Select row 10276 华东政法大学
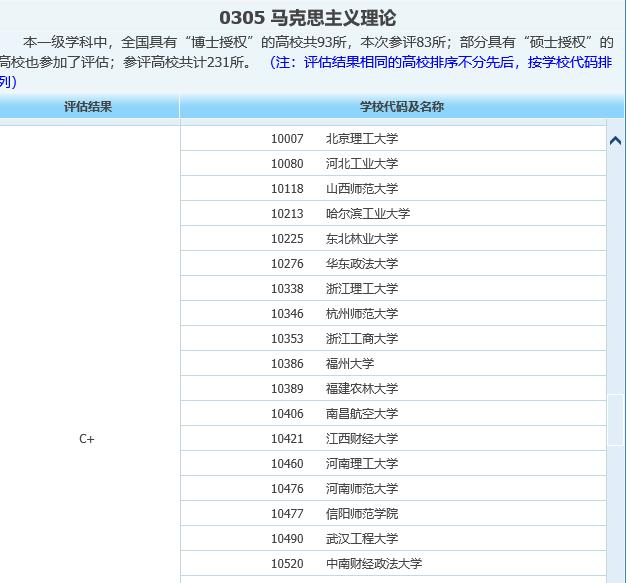Viewport: 630px width, 583px height. pos(393,264)
